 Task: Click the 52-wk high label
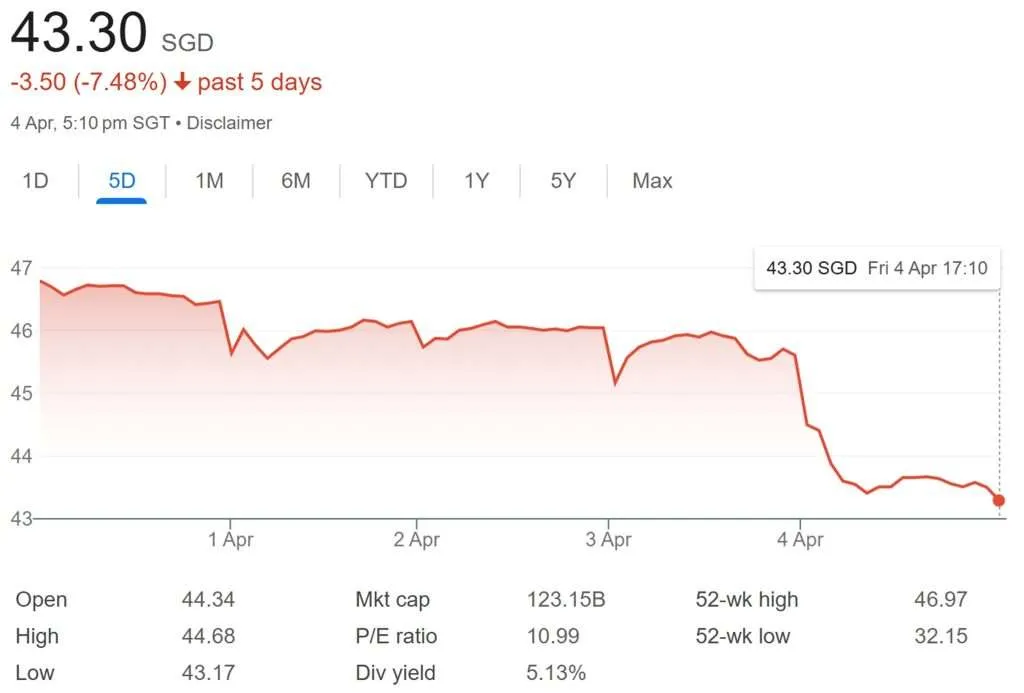point(747,600)
